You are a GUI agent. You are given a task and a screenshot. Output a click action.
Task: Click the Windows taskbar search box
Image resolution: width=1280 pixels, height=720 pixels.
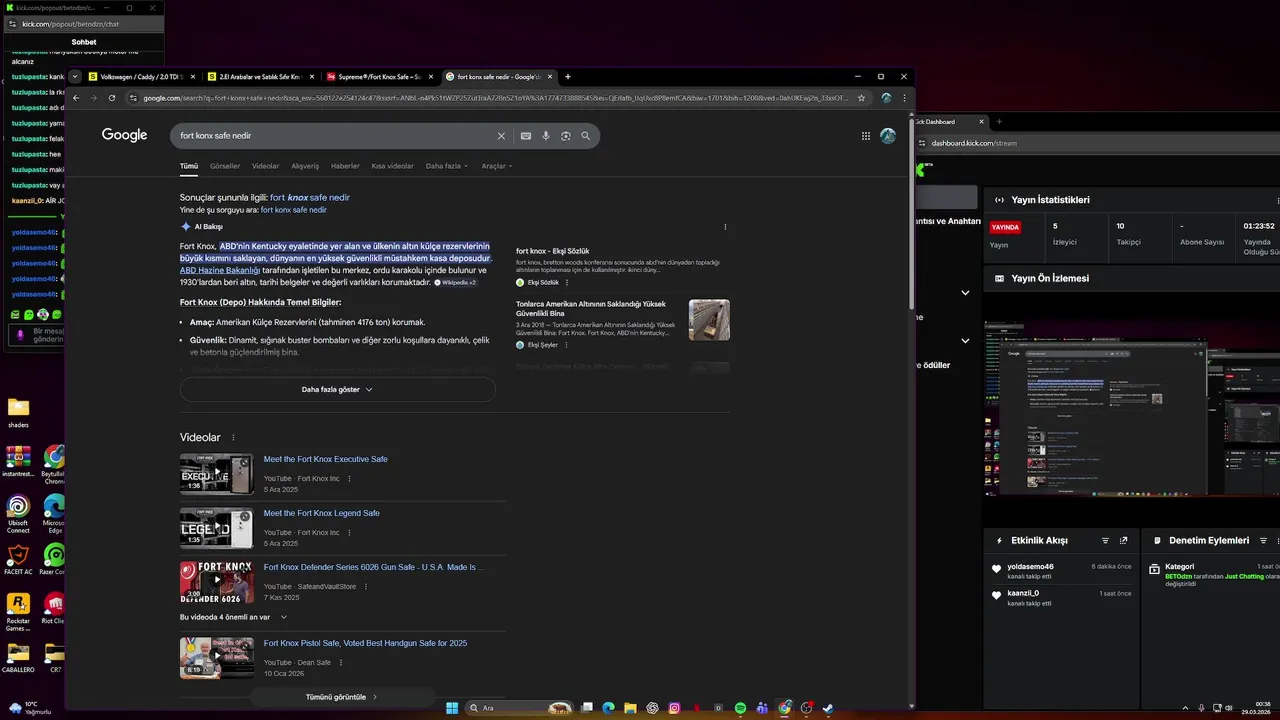pyautogui.click(x=520, y=708)
